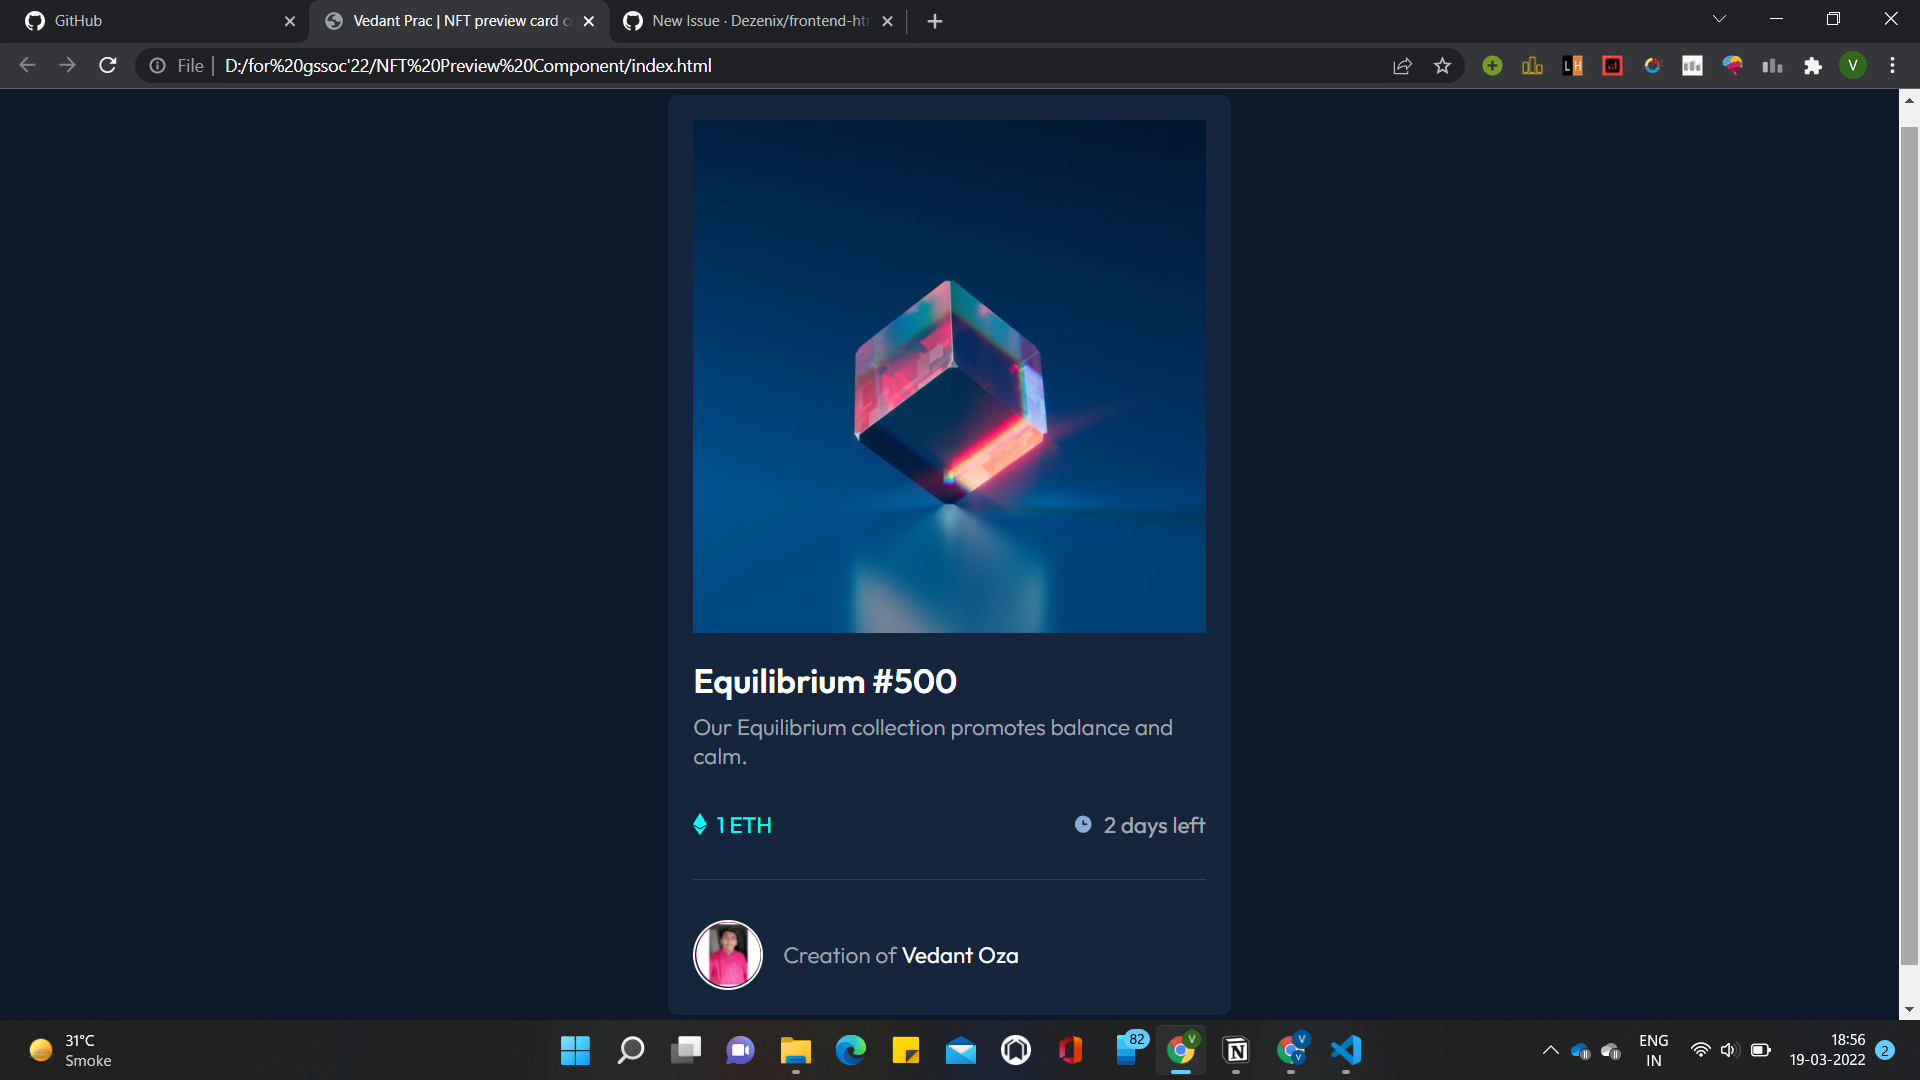
Task: Open the share page icon
Action: (1402, 66)
